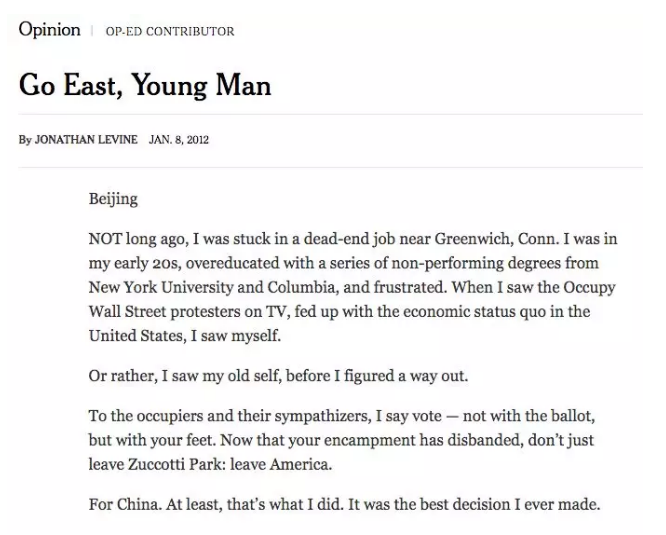
Task: Click the Beijing dateline
Action: point(113,198)
